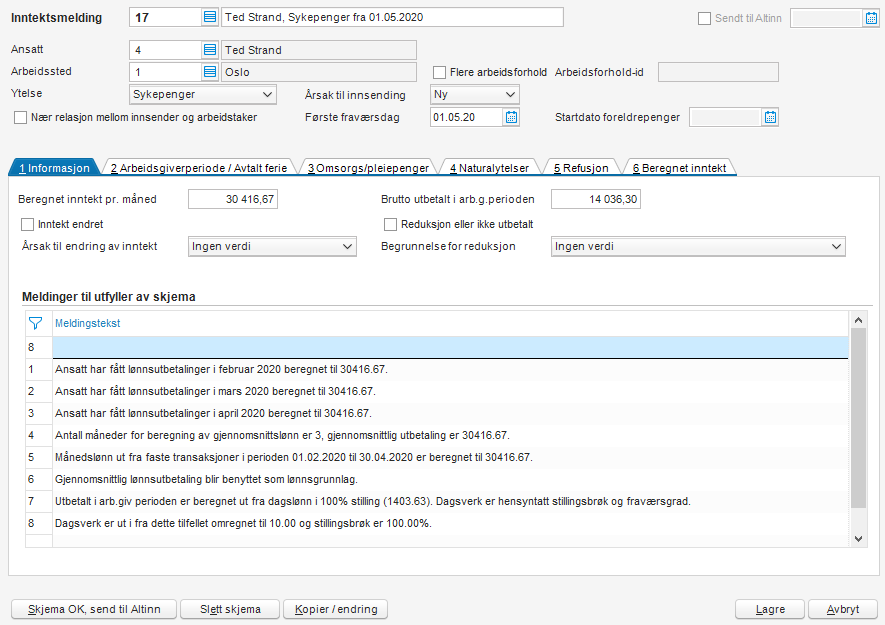
Task: Open calendar for Startdato foreldrepenger
Action: point(770,117)
